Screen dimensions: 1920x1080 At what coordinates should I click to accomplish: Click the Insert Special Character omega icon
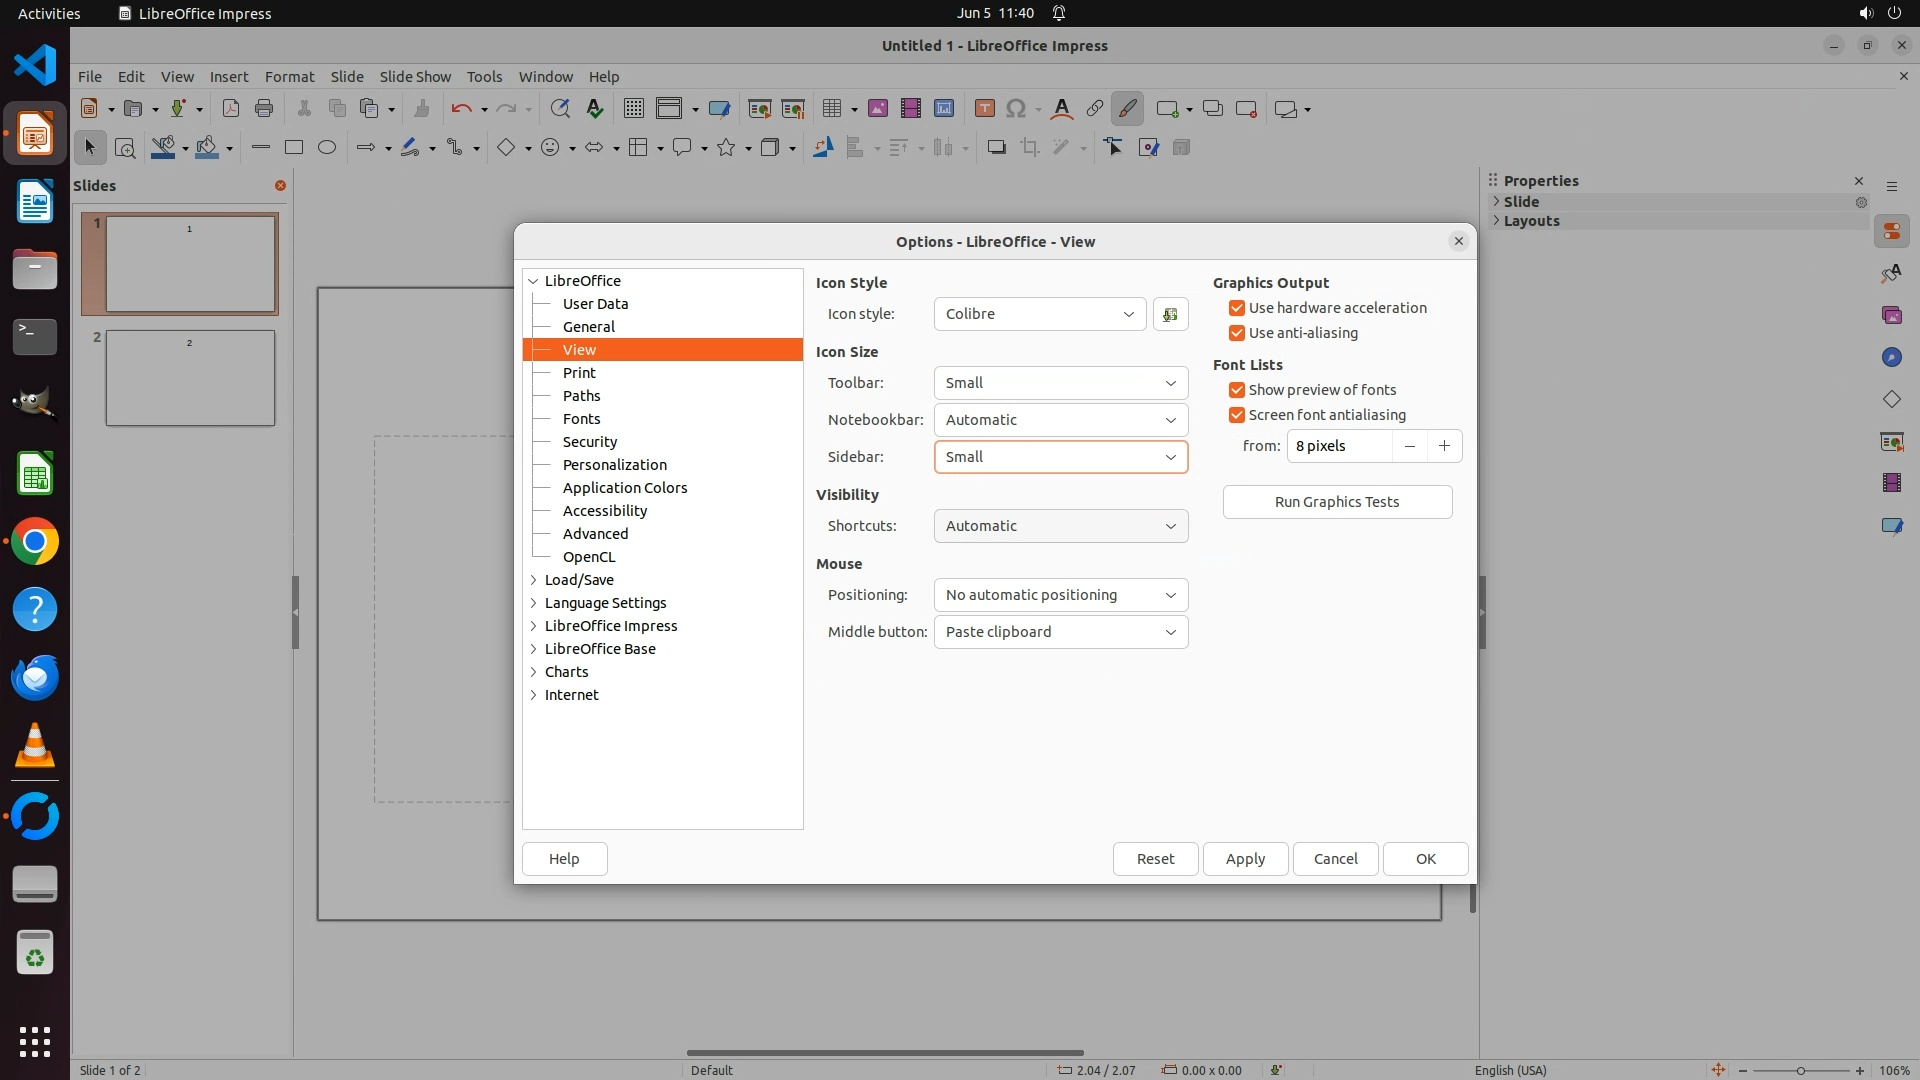(1016, 109)
